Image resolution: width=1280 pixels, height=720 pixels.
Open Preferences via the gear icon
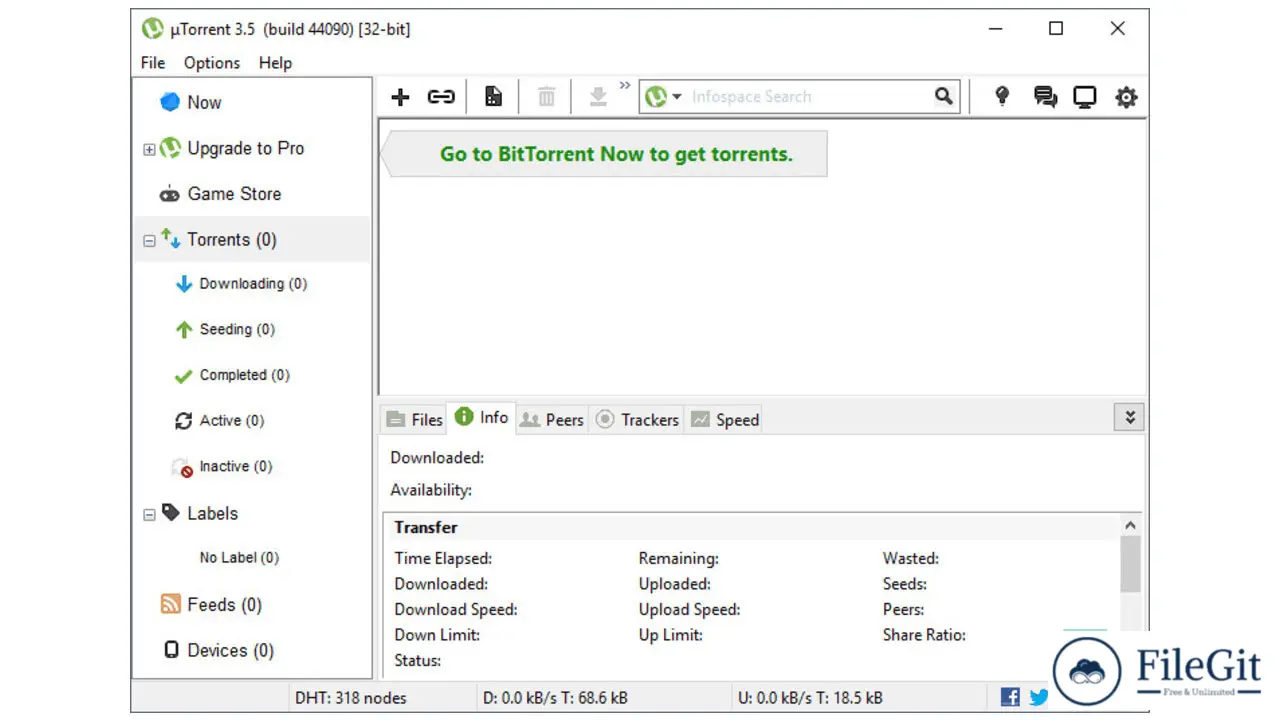(x=1127, y=97)
